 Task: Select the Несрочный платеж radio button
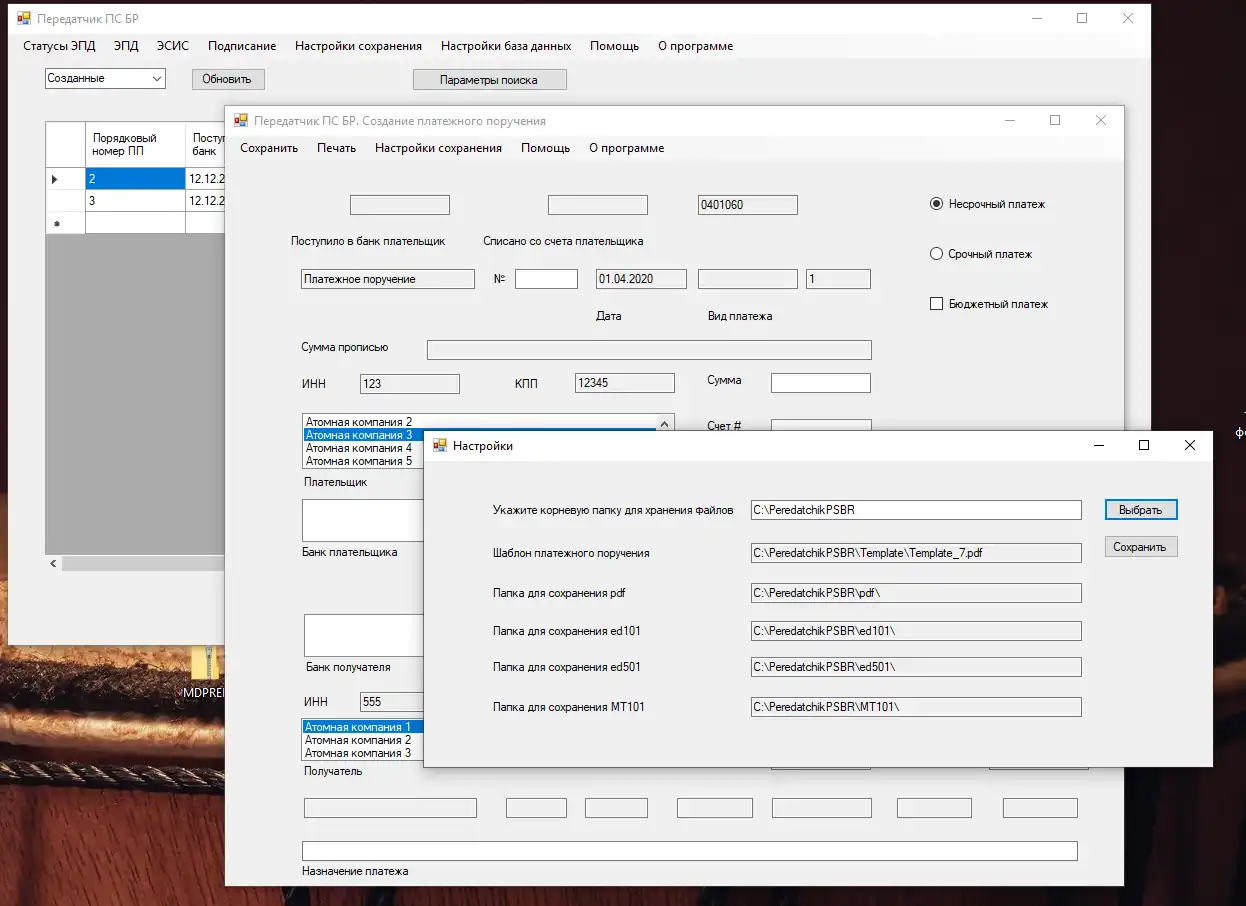(x=937, y=204)
